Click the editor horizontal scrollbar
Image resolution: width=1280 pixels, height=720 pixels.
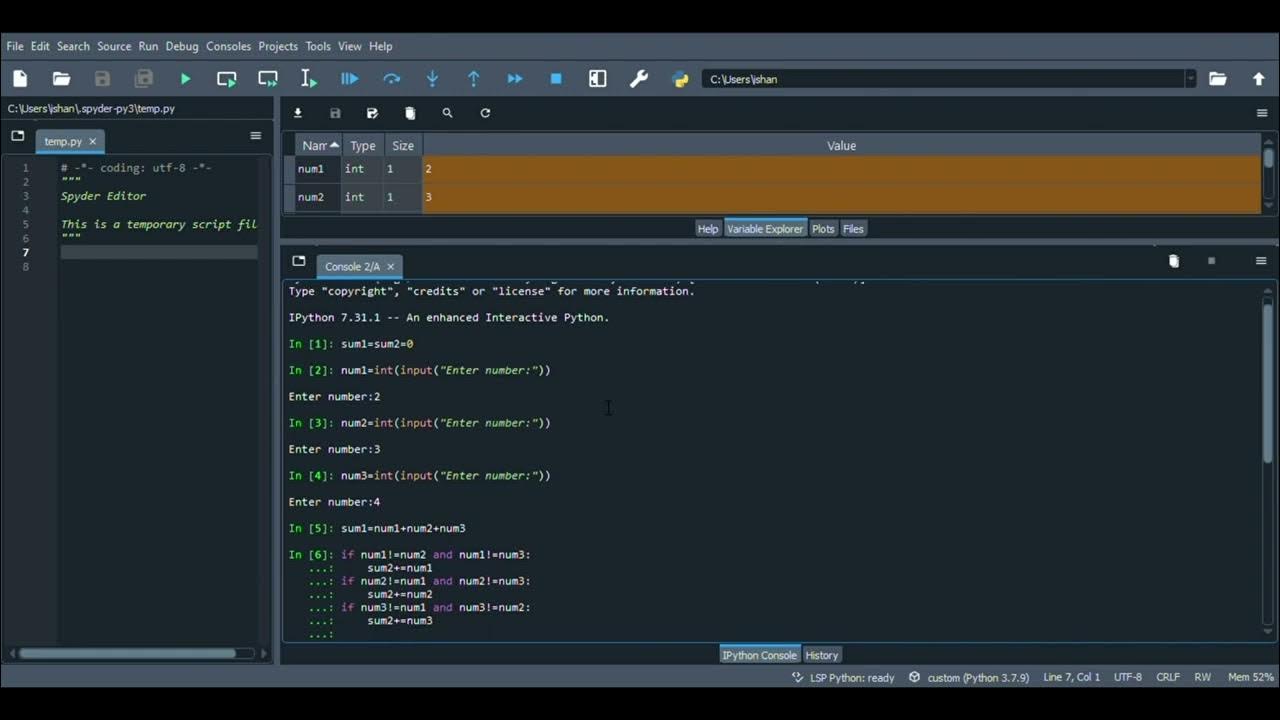[x=128, y=654]
